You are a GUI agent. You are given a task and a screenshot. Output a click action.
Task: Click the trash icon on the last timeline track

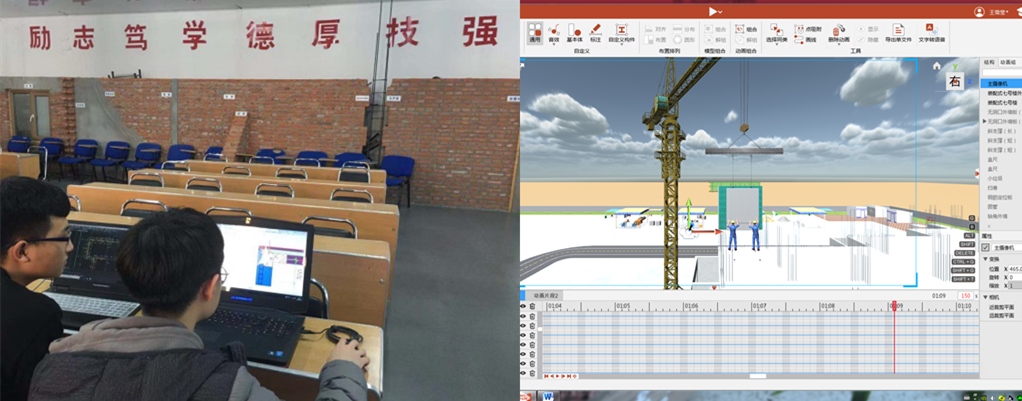click(532, 372)
